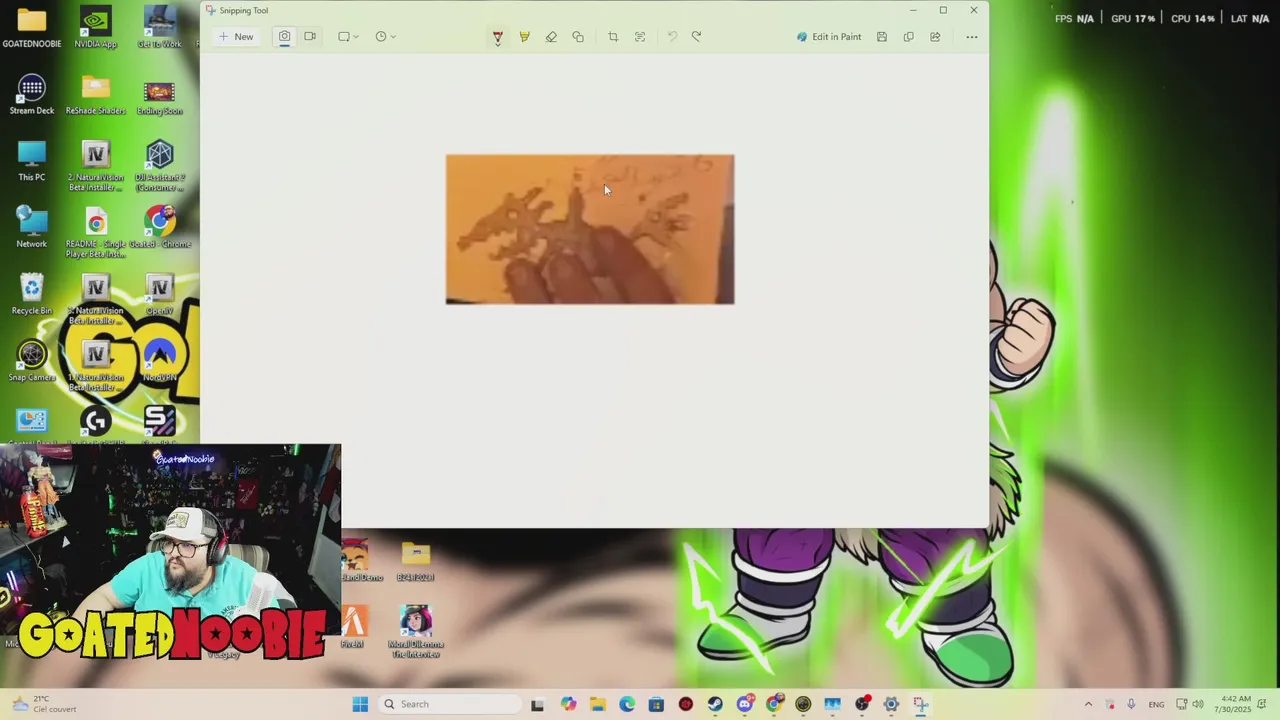Open Settings gear from taskbar
The width and height of the screenshot is (1280, 720).
891,704
